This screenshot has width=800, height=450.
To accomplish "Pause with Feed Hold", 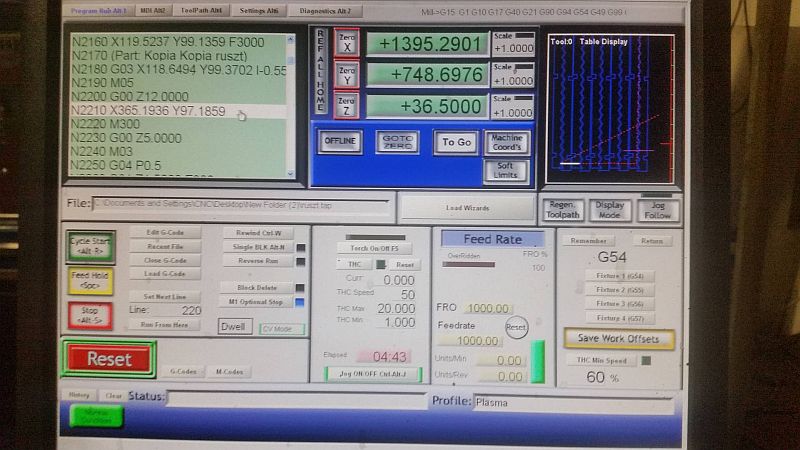I will [90, 281].
